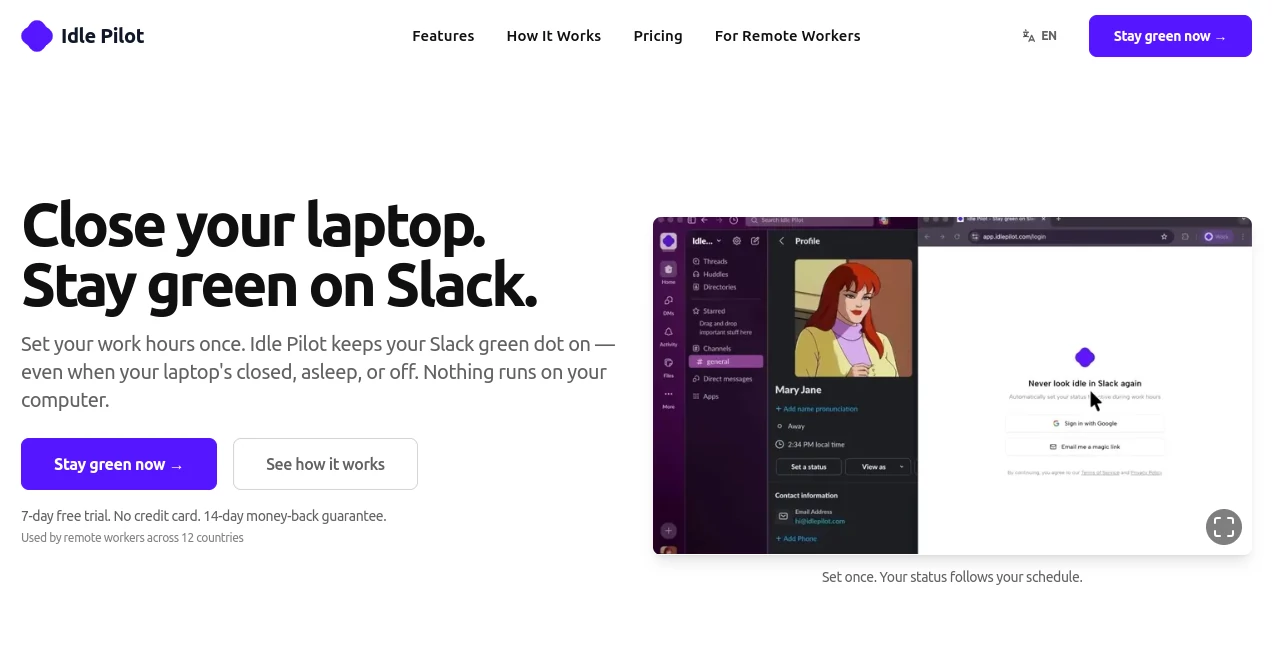The image size is (1272, 652).
Task: Click the Slack workspace logo in the demo
Action: tap(668, 241)
